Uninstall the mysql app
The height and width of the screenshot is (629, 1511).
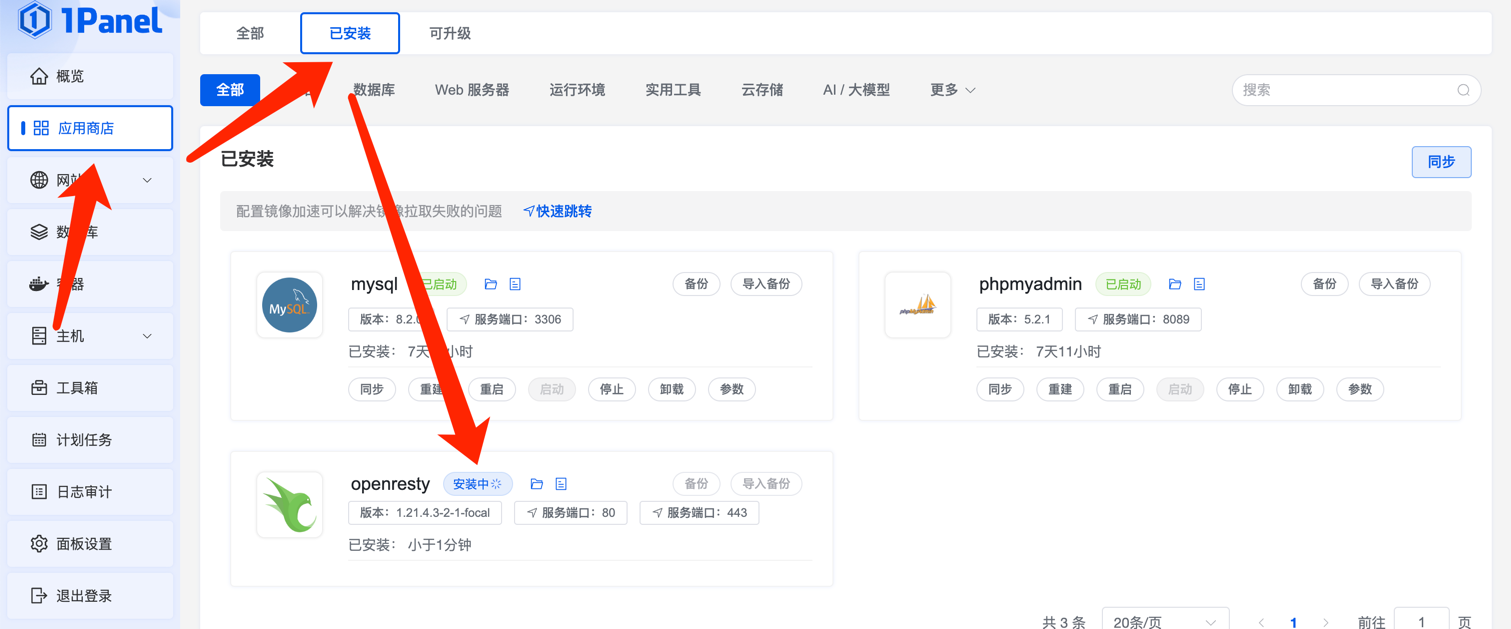671,390
